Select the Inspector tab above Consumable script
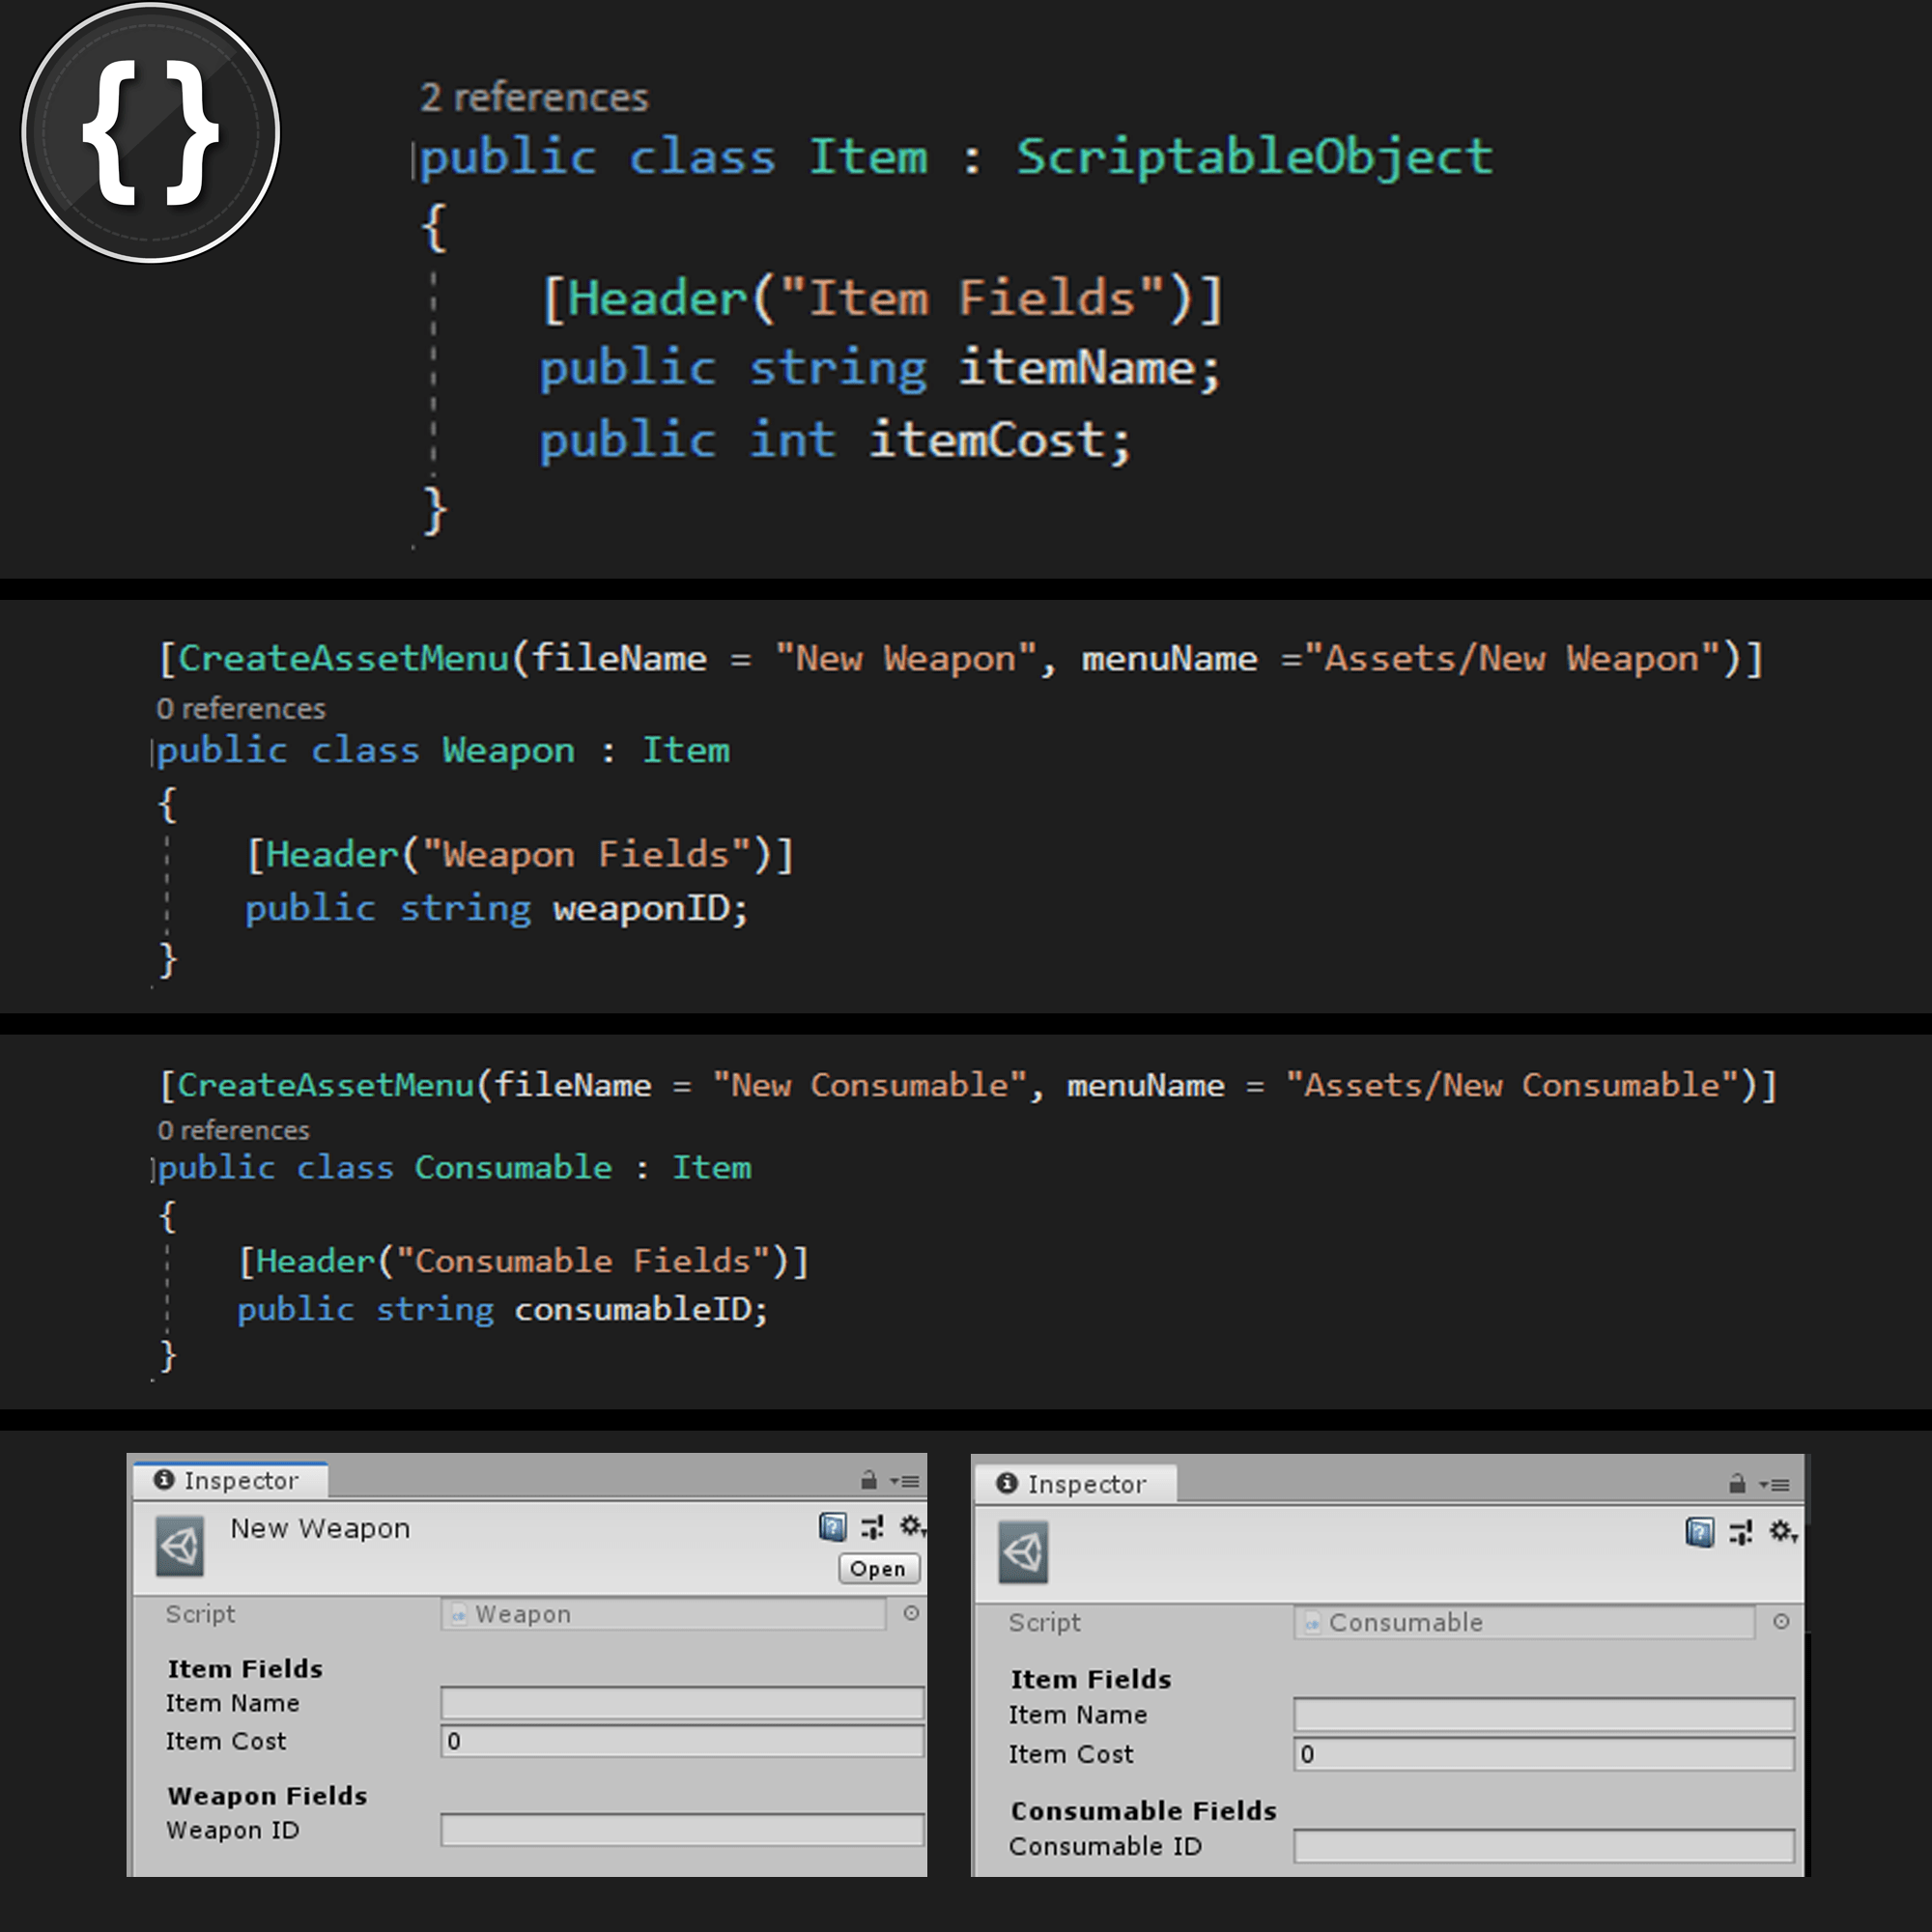The width and height of the screenshot is (1932, 1932). tap(1073, 1485)
